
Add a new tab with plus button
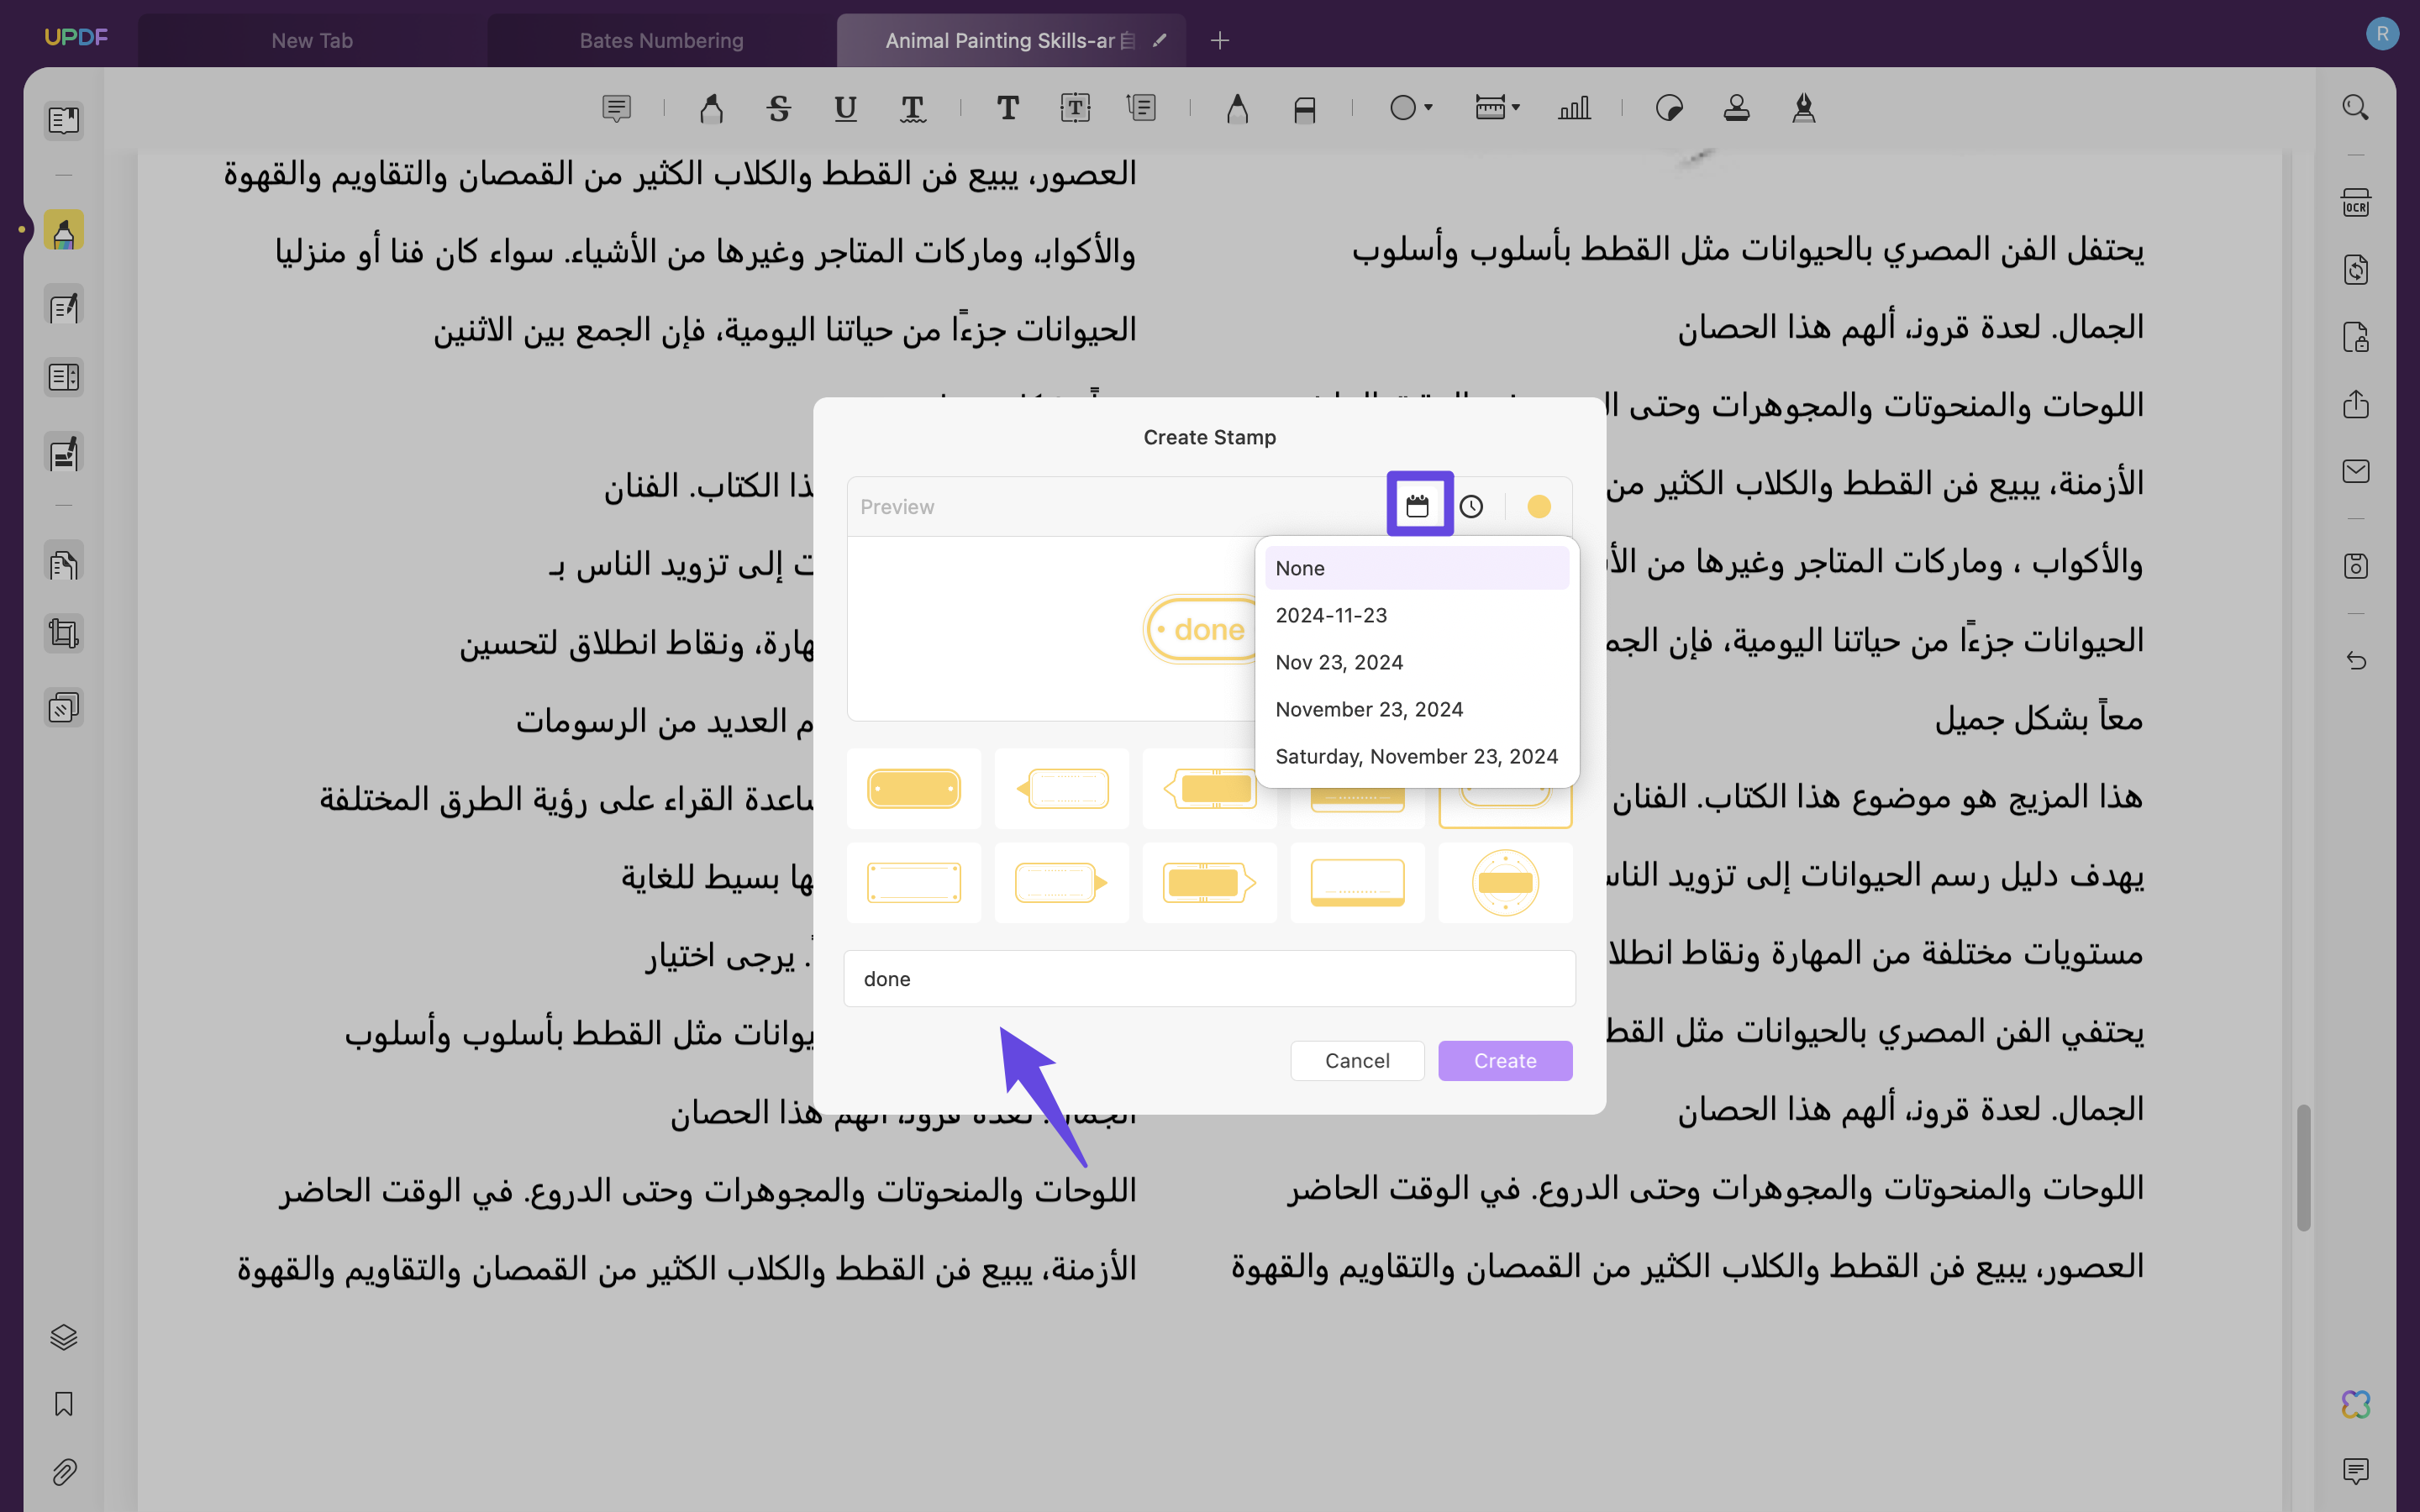[x=1219, y=41]
